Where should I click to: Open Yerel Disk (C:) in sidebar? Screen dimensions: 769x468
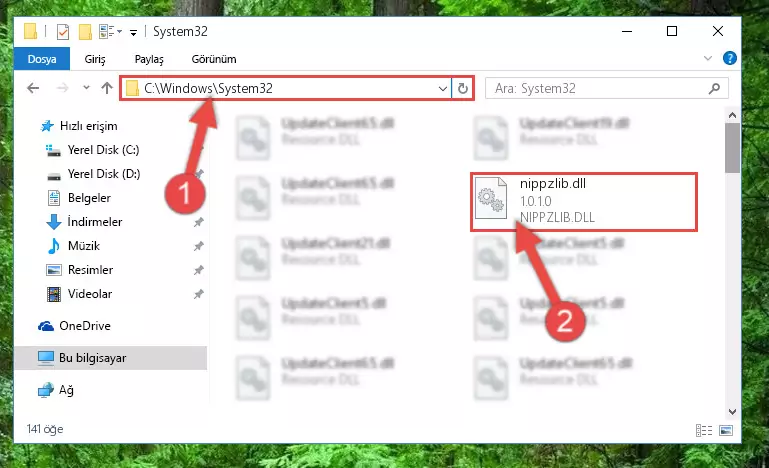(x=103, y=150)
